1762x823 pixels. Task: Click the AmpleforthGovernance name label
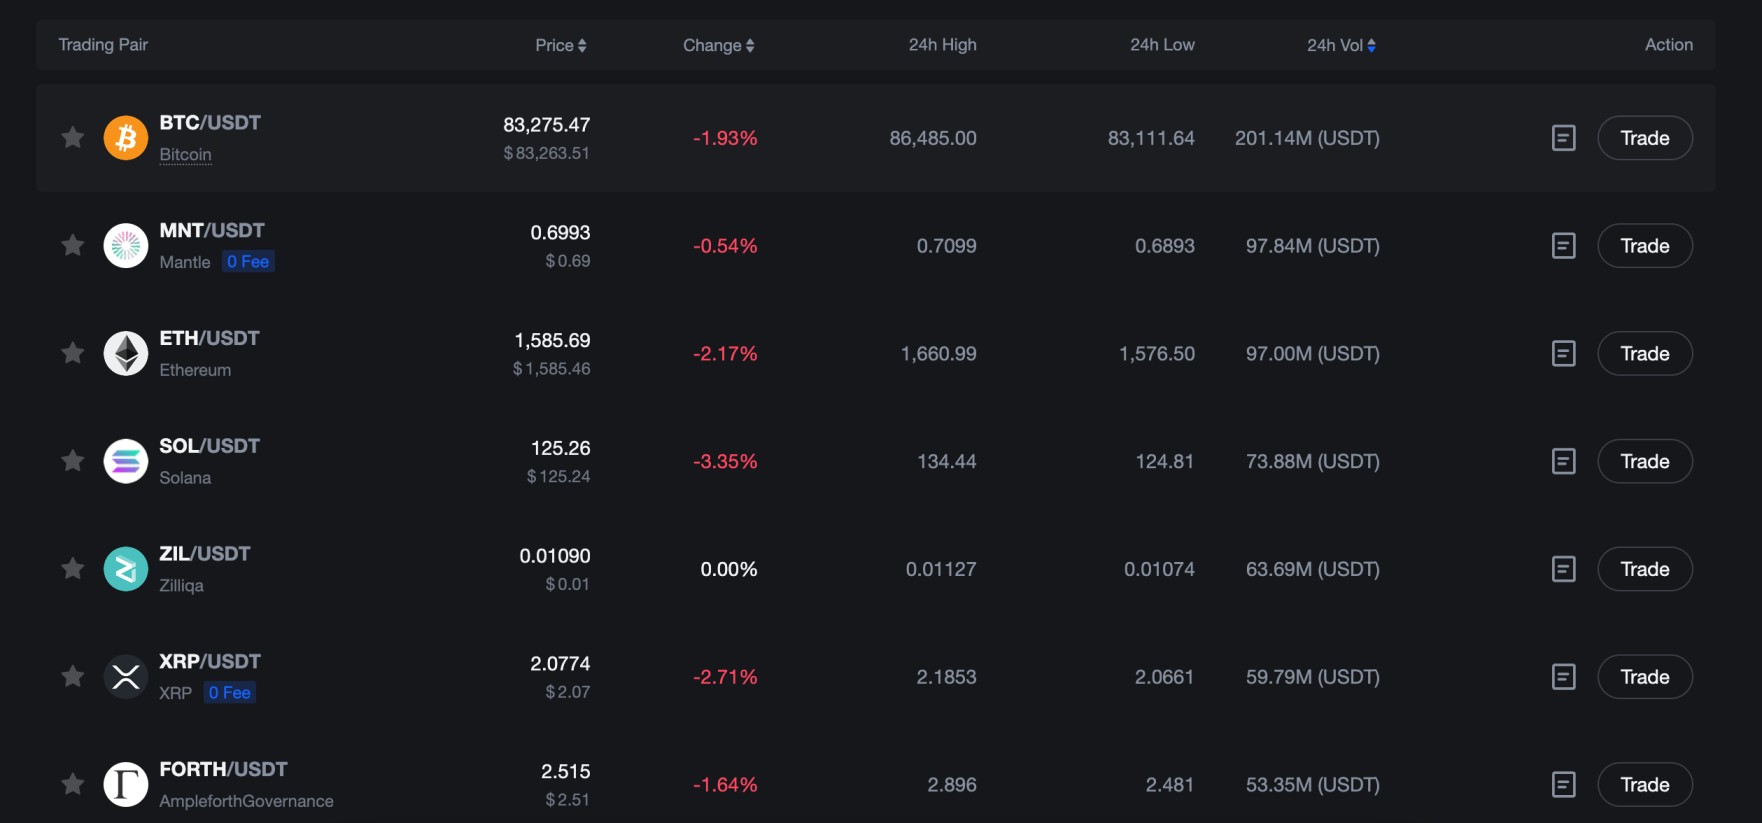coord(246,801)
